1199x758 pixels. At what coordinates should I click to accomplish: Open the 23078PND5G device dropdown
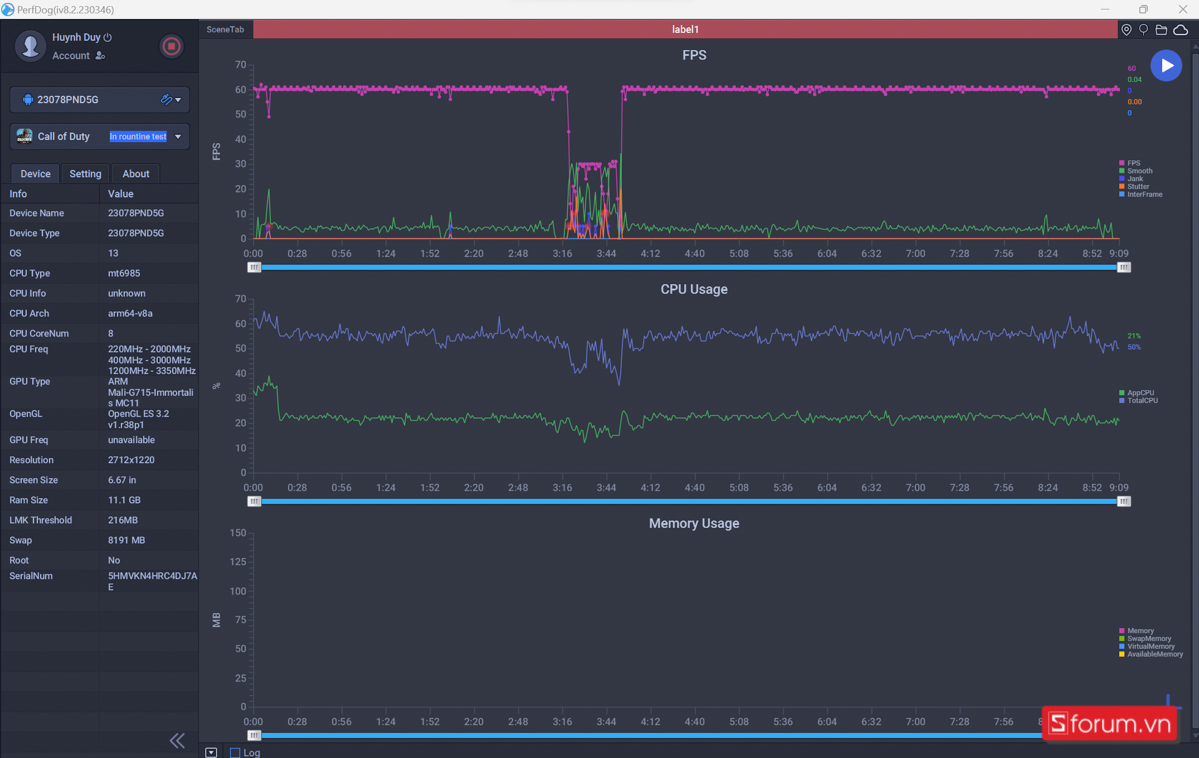click(178, 100)
